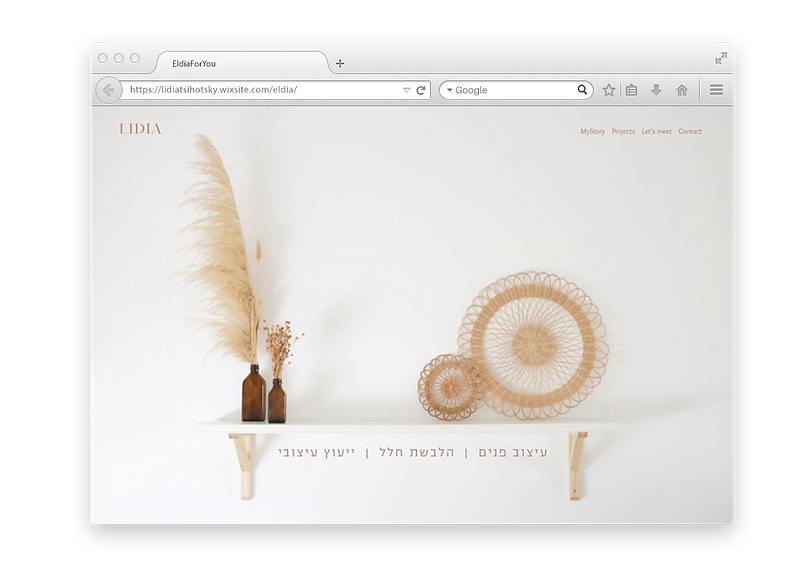Click the first window control circle
Image resolution: width=812 pixels, height=578 pixels.
[103, 58]
